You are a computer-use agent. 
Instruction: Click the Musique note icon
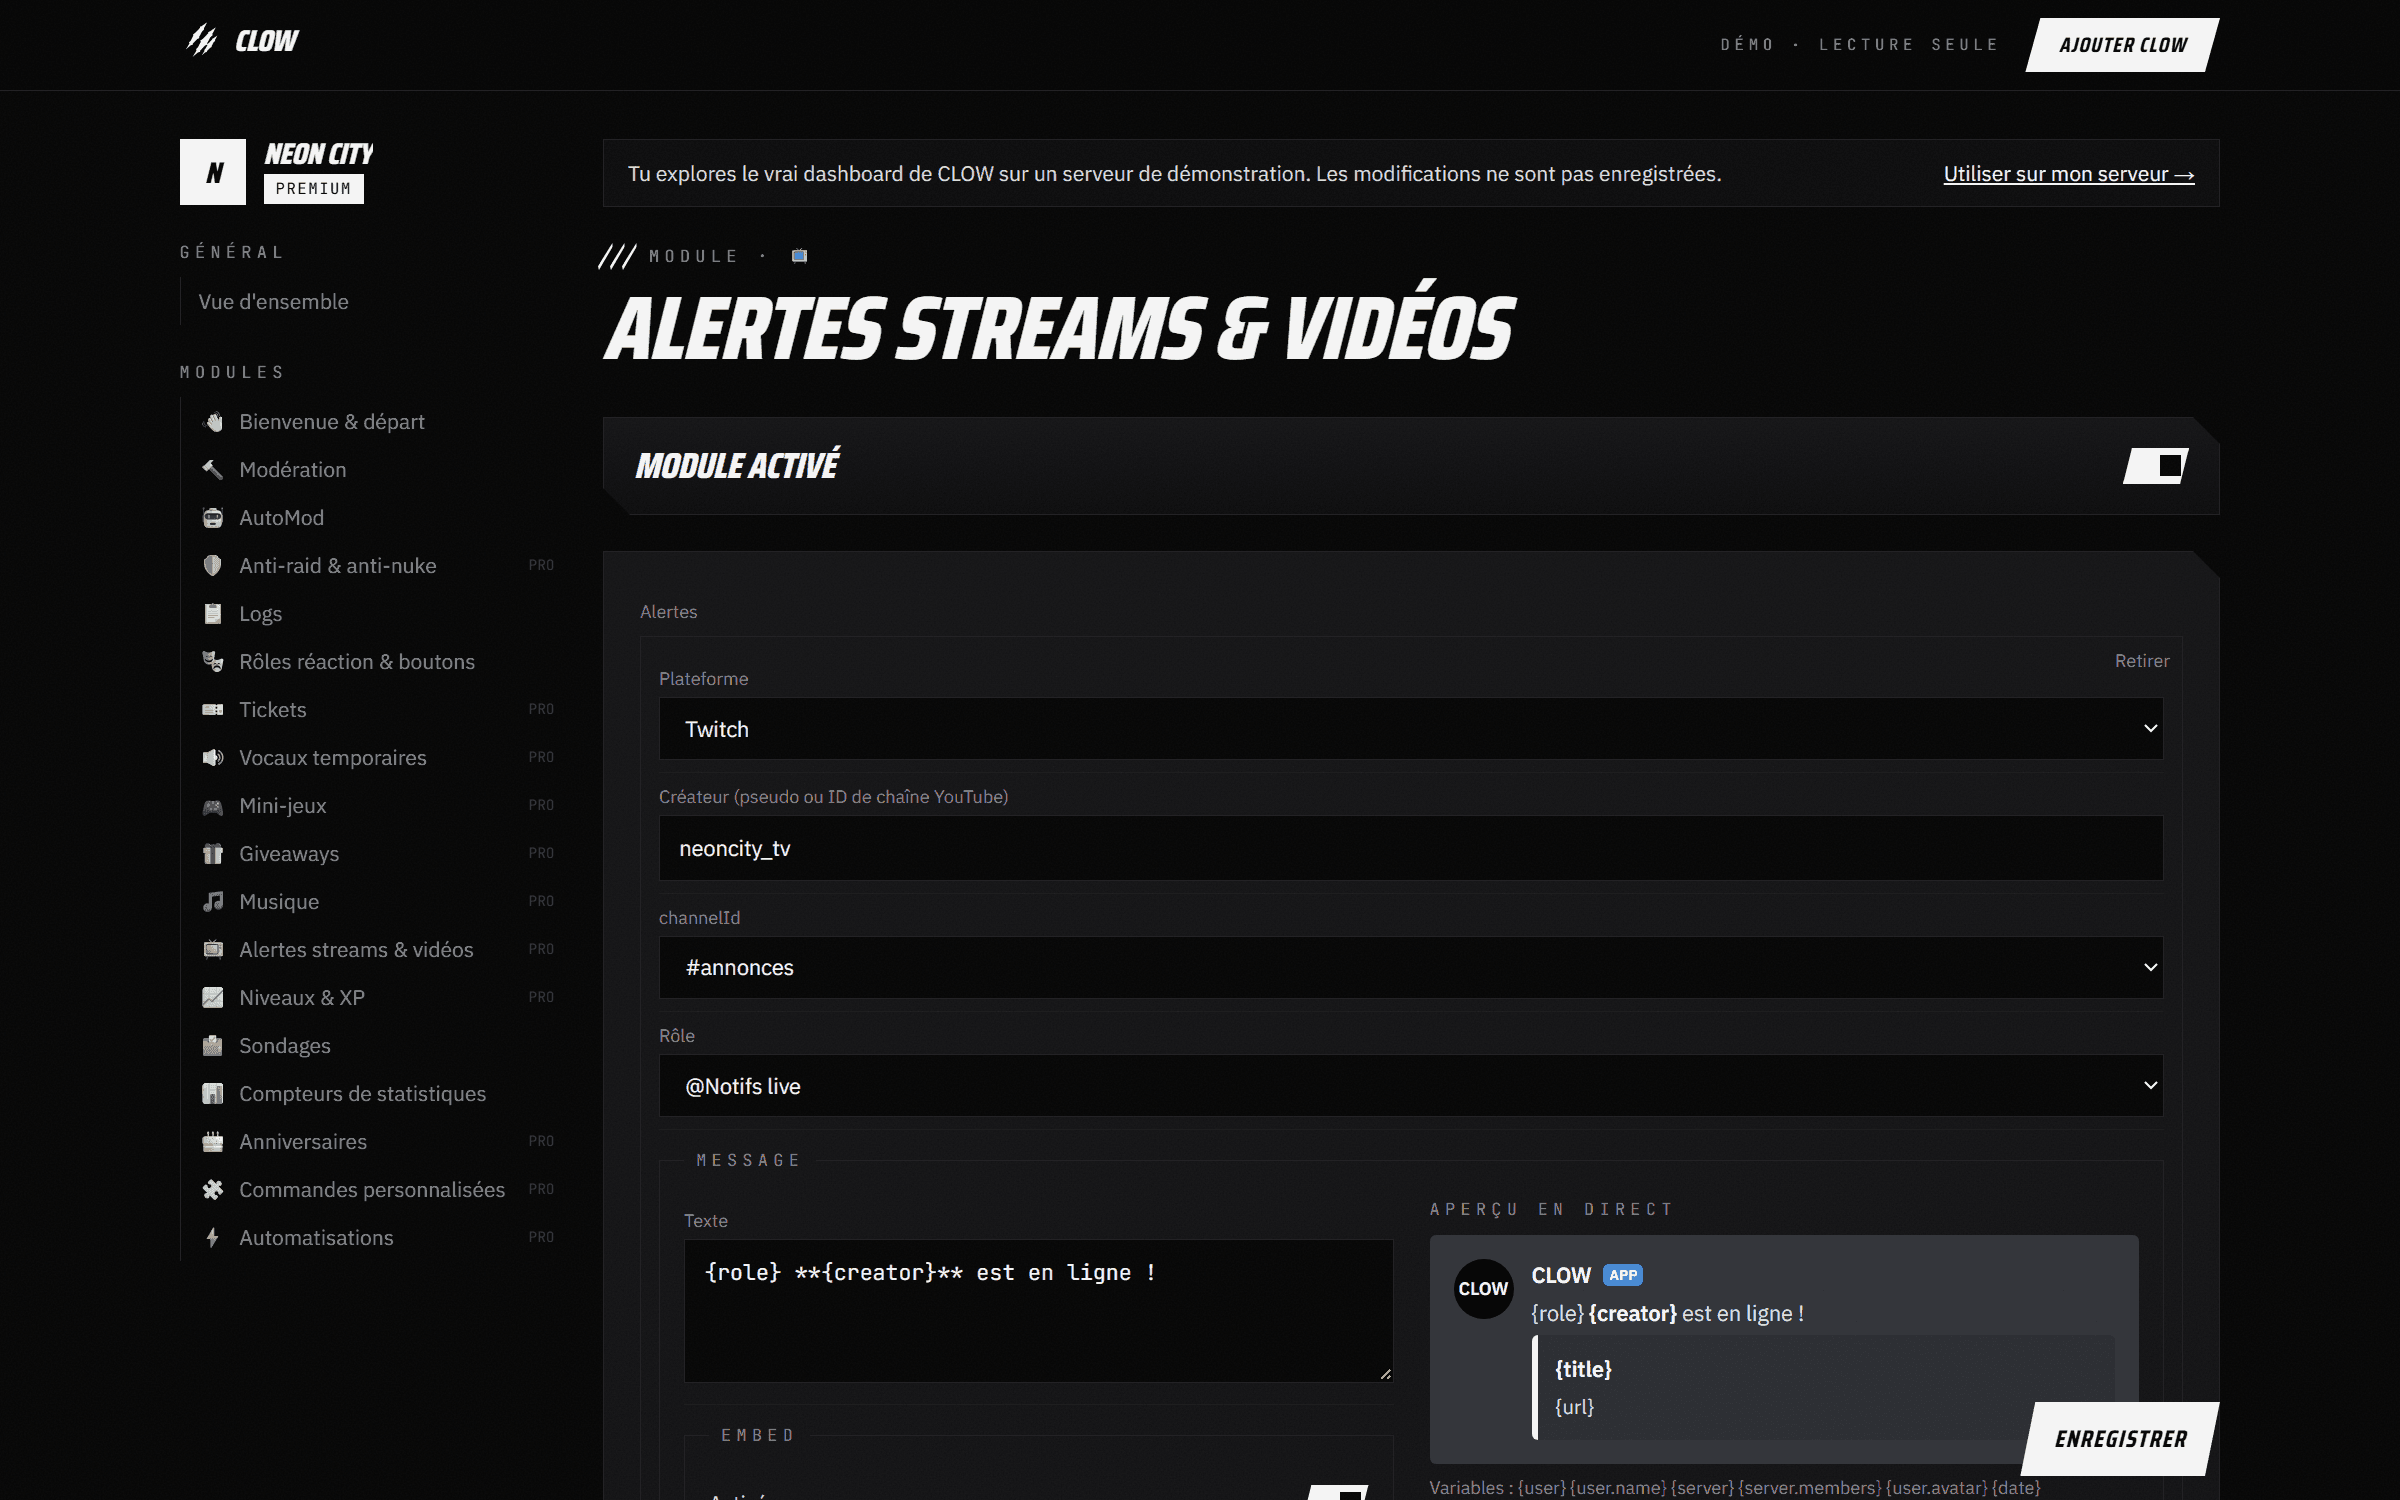click(213, 902)
